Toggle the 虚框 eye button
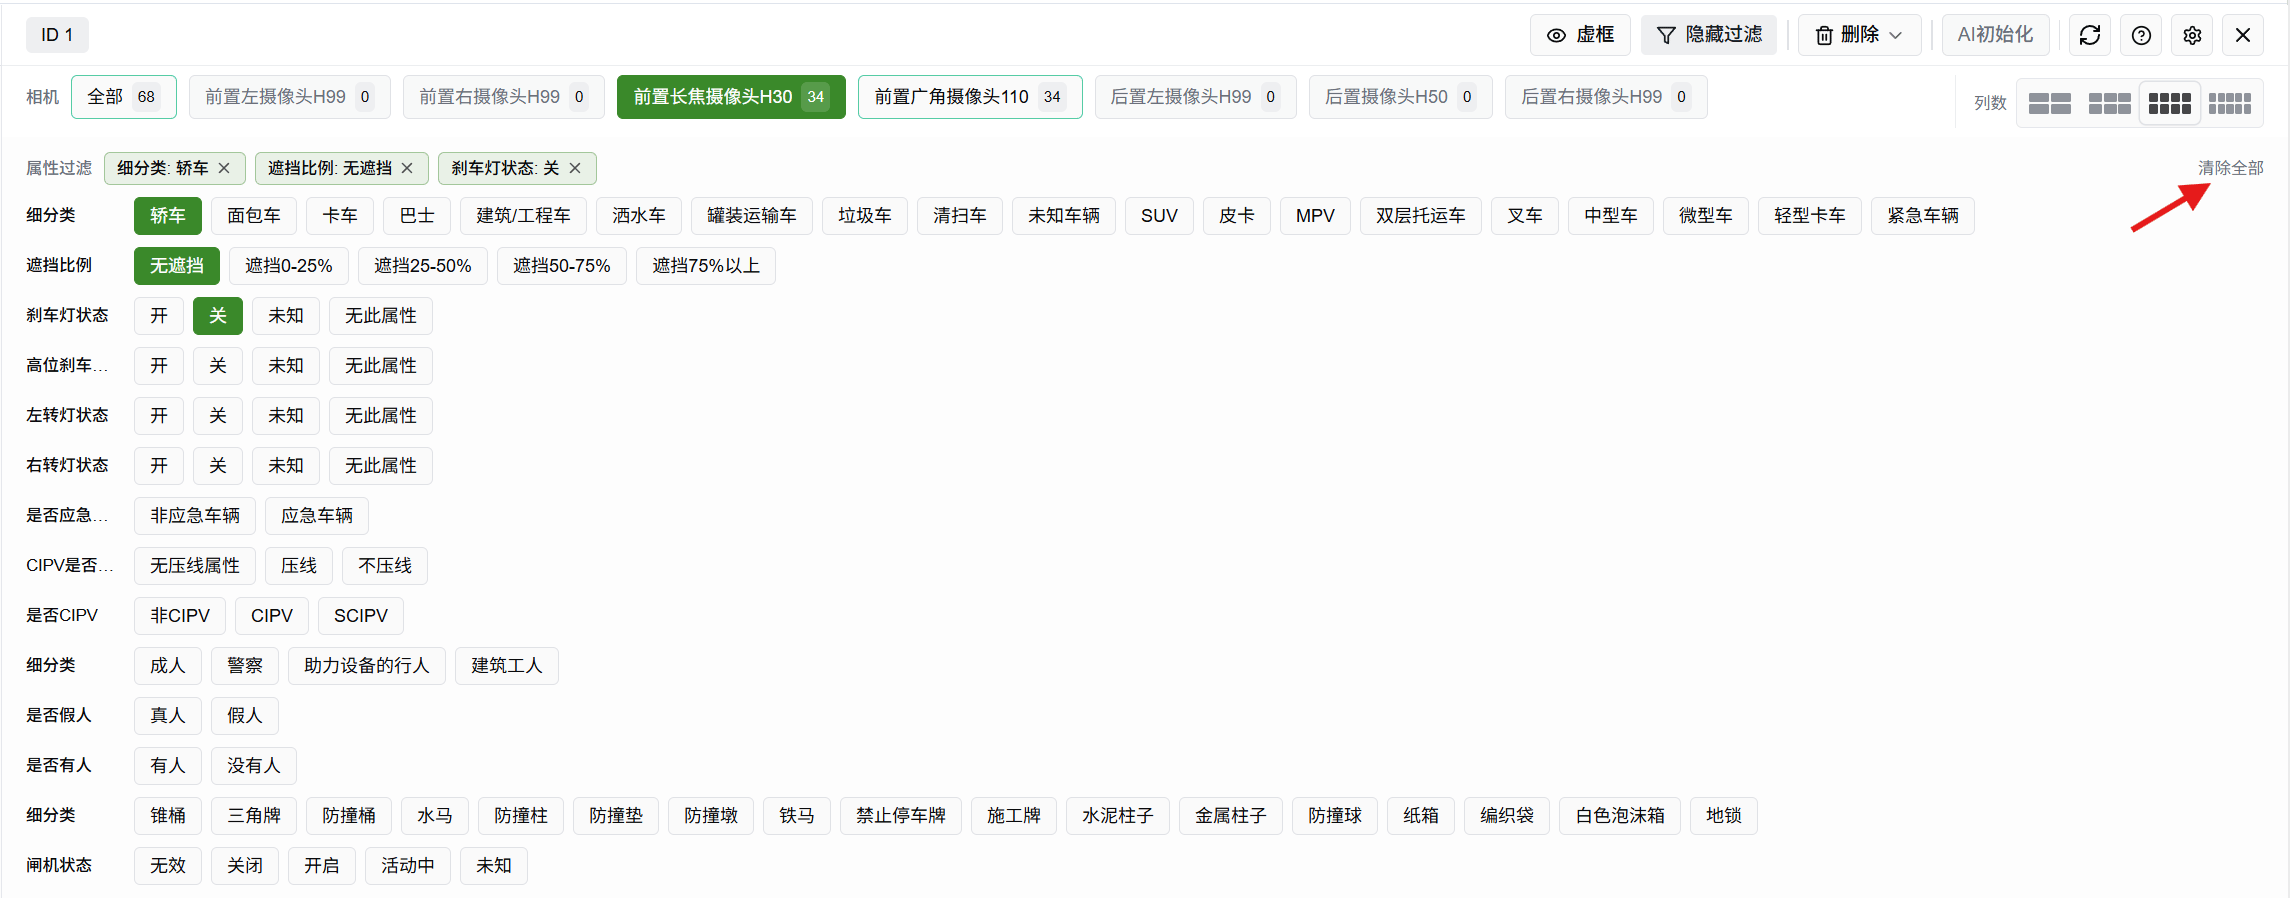Viewport: 2290px width, 898px height. pos(1580,35)
